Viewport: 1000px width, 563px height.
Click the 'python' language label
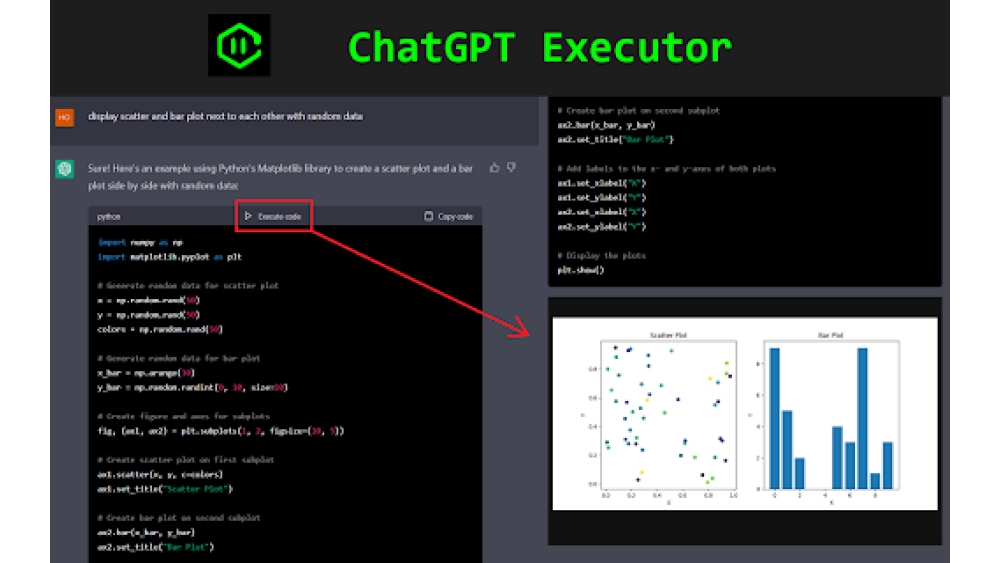point(108,217)
